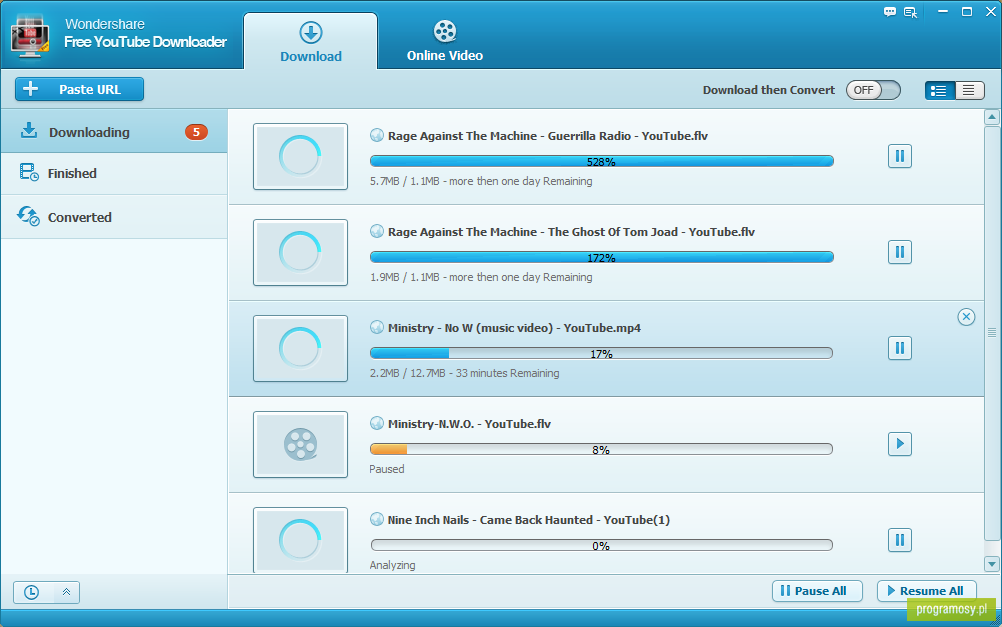The width and height of the screenshot is (1002, 627).
Task: Click Pause All button
Action: click(817, 591)
